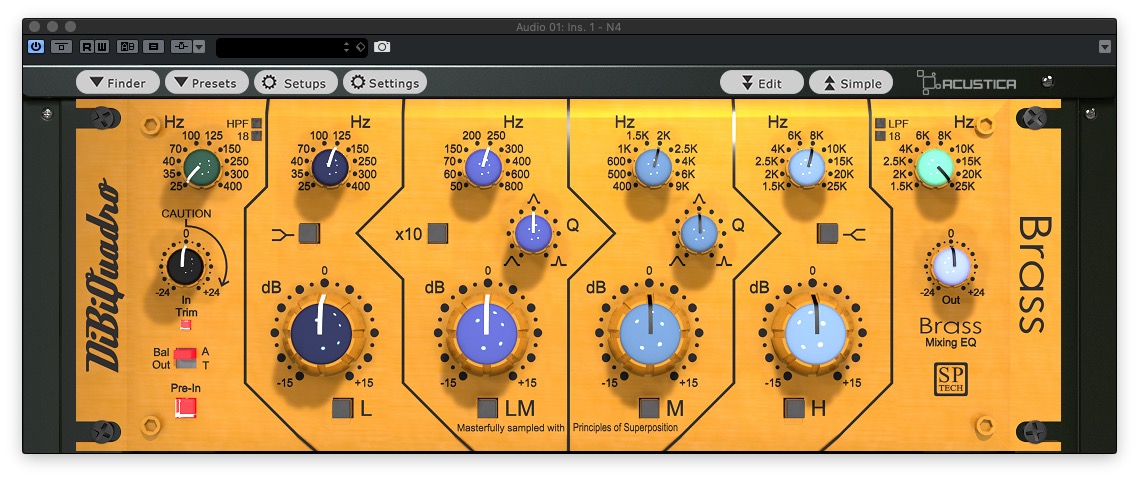Click the L band Hz frequency knob
1139x480 pixels.
pos(331,167)
